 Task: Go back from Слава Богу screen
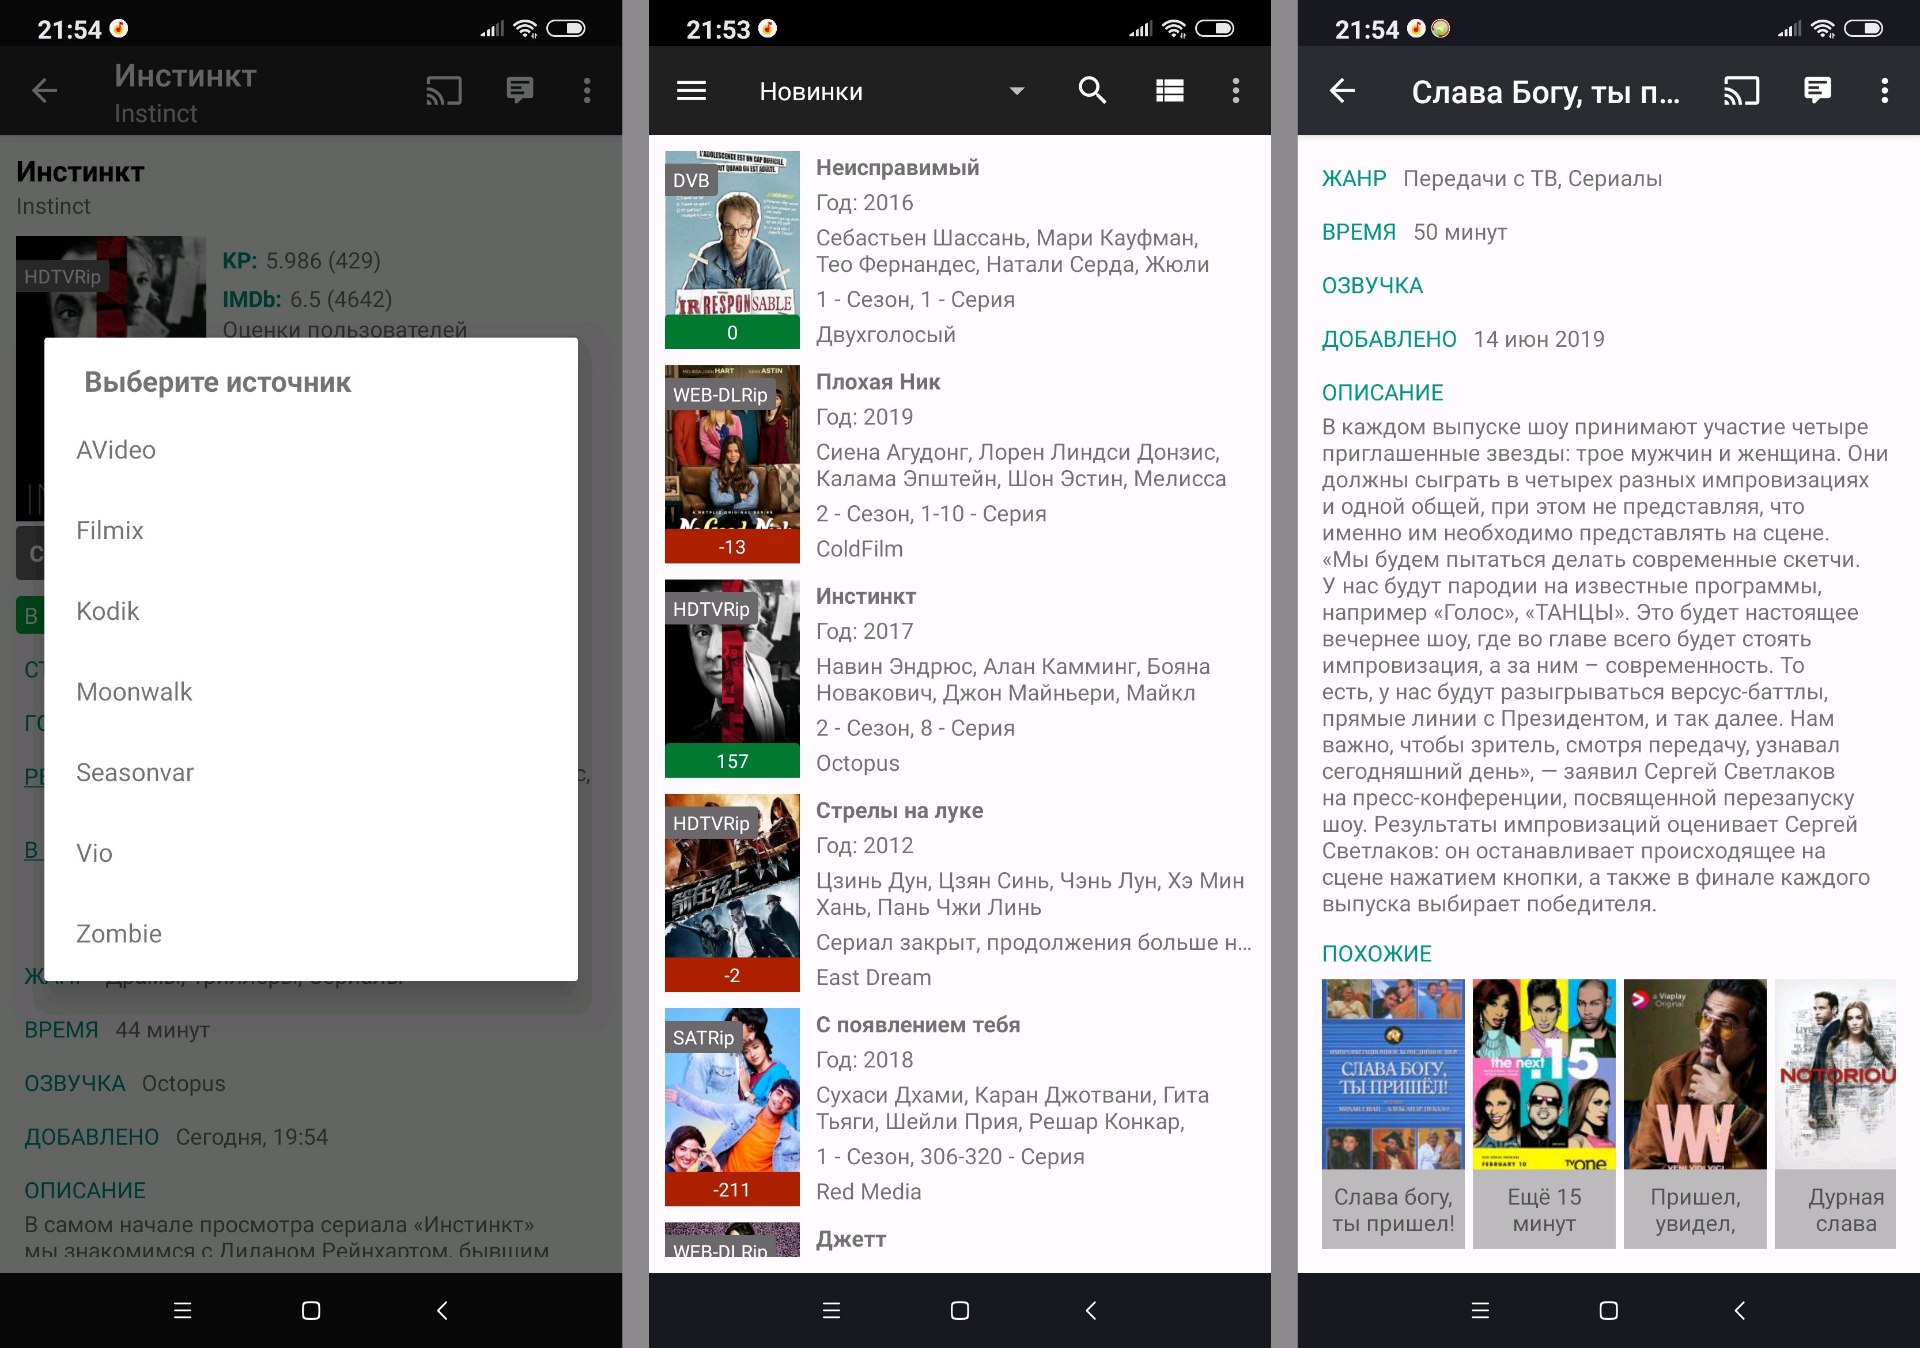[x=1342, y=91]
